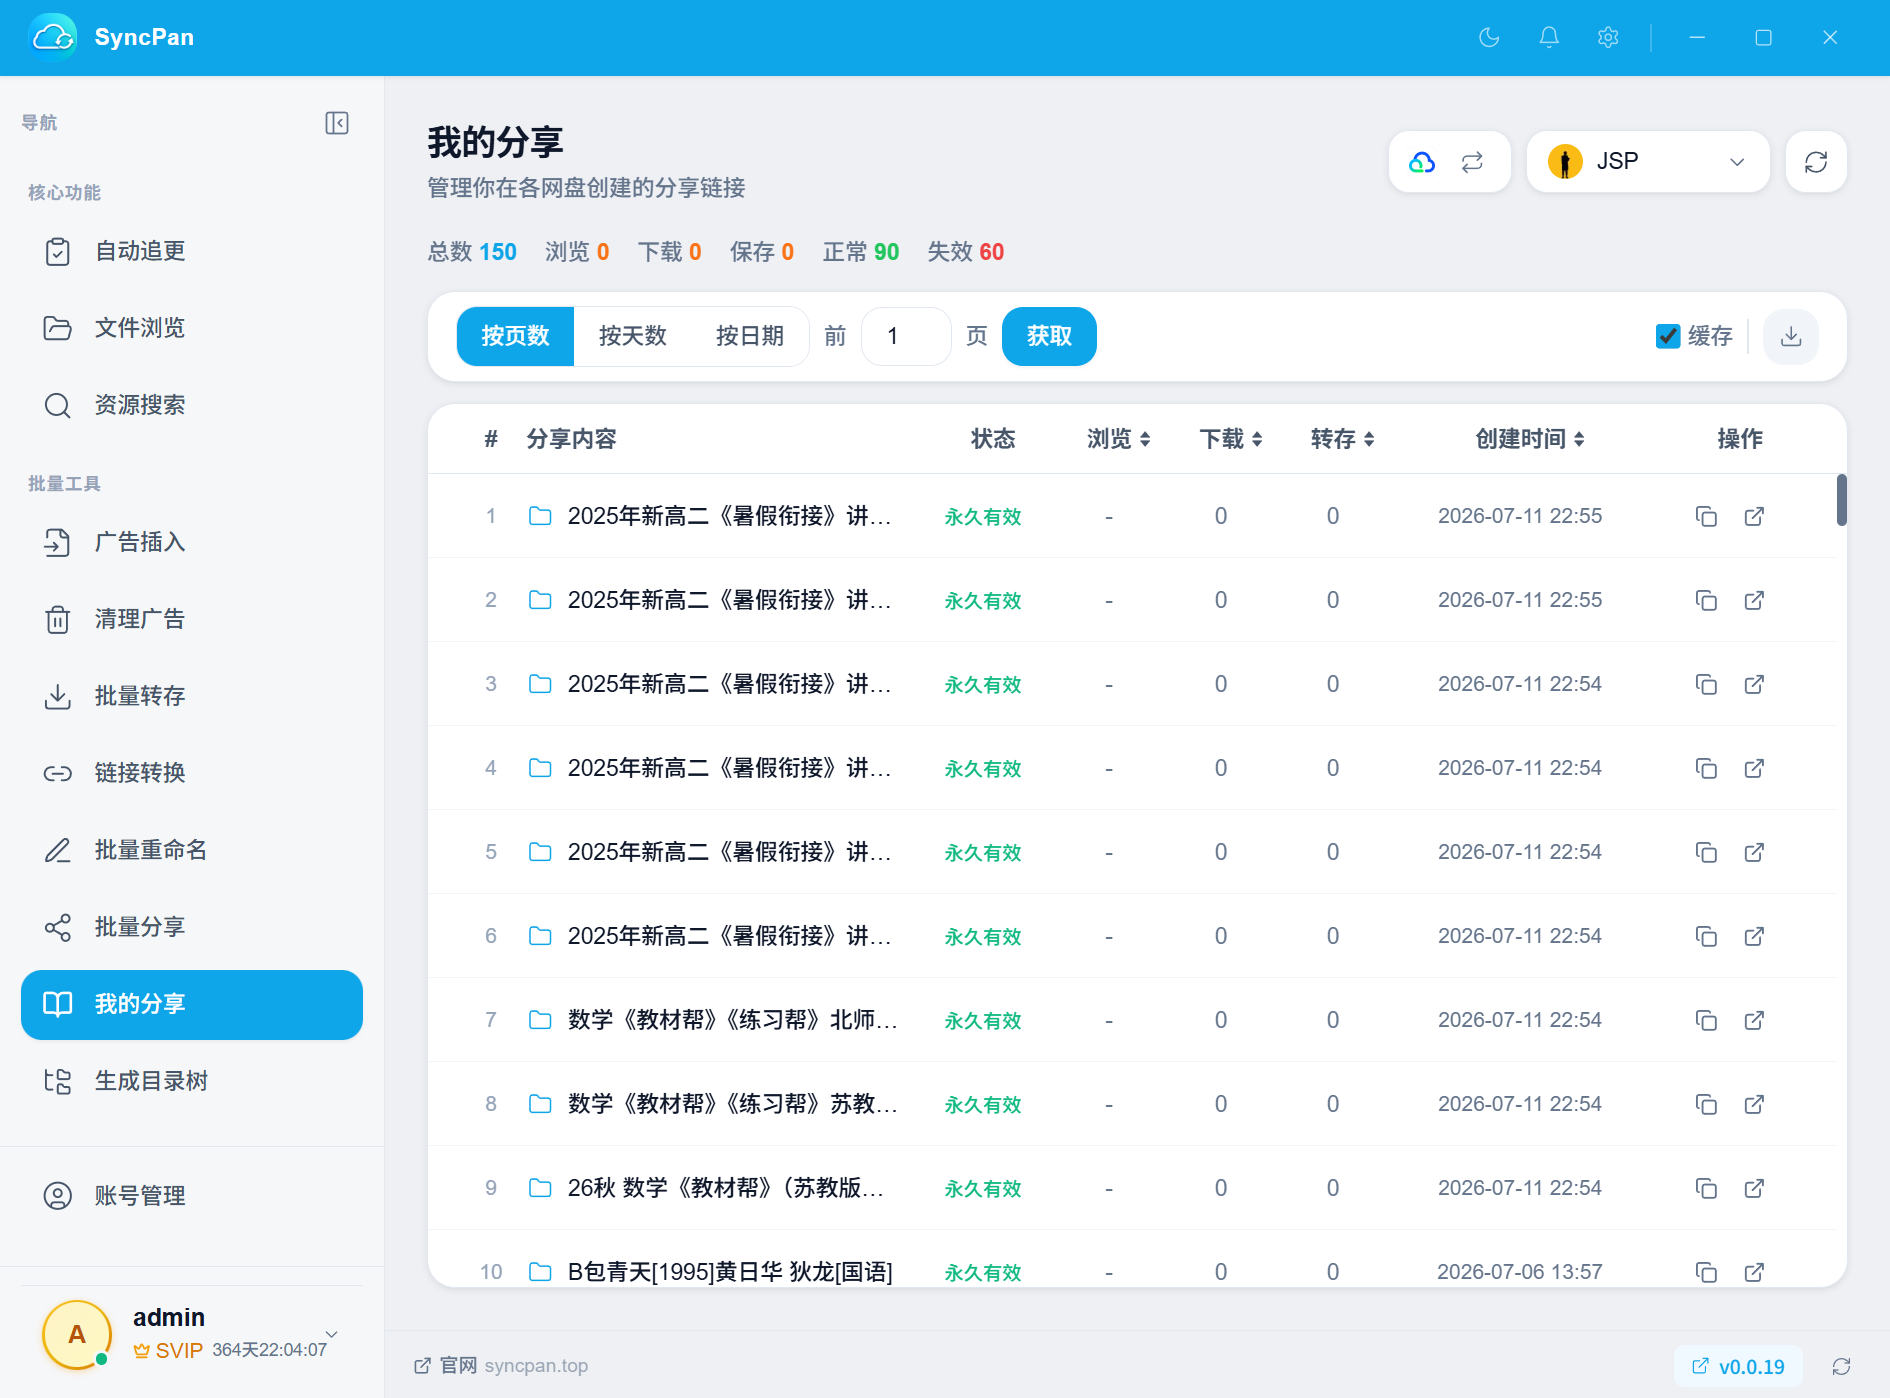Click row 10 date 2026-07-06 13:57
The width and height of the screenshot is (1890, 1398).
pos(1520,1272)
